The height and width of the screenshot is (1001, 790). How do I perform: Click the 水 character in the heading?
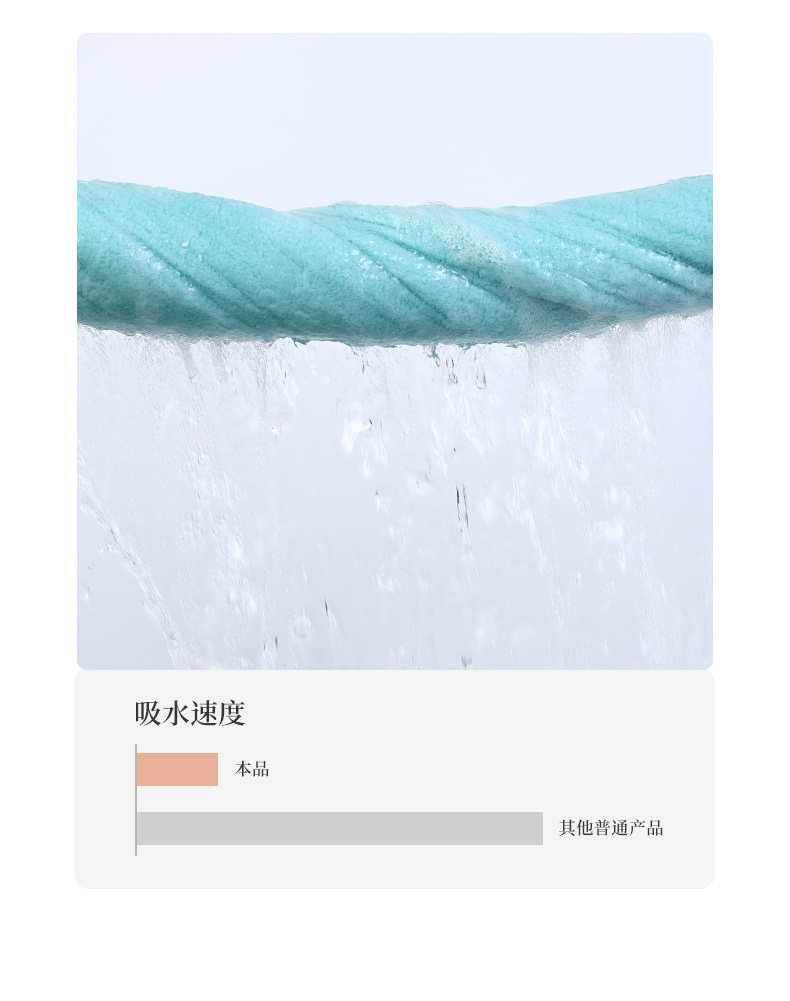(176, 713)
